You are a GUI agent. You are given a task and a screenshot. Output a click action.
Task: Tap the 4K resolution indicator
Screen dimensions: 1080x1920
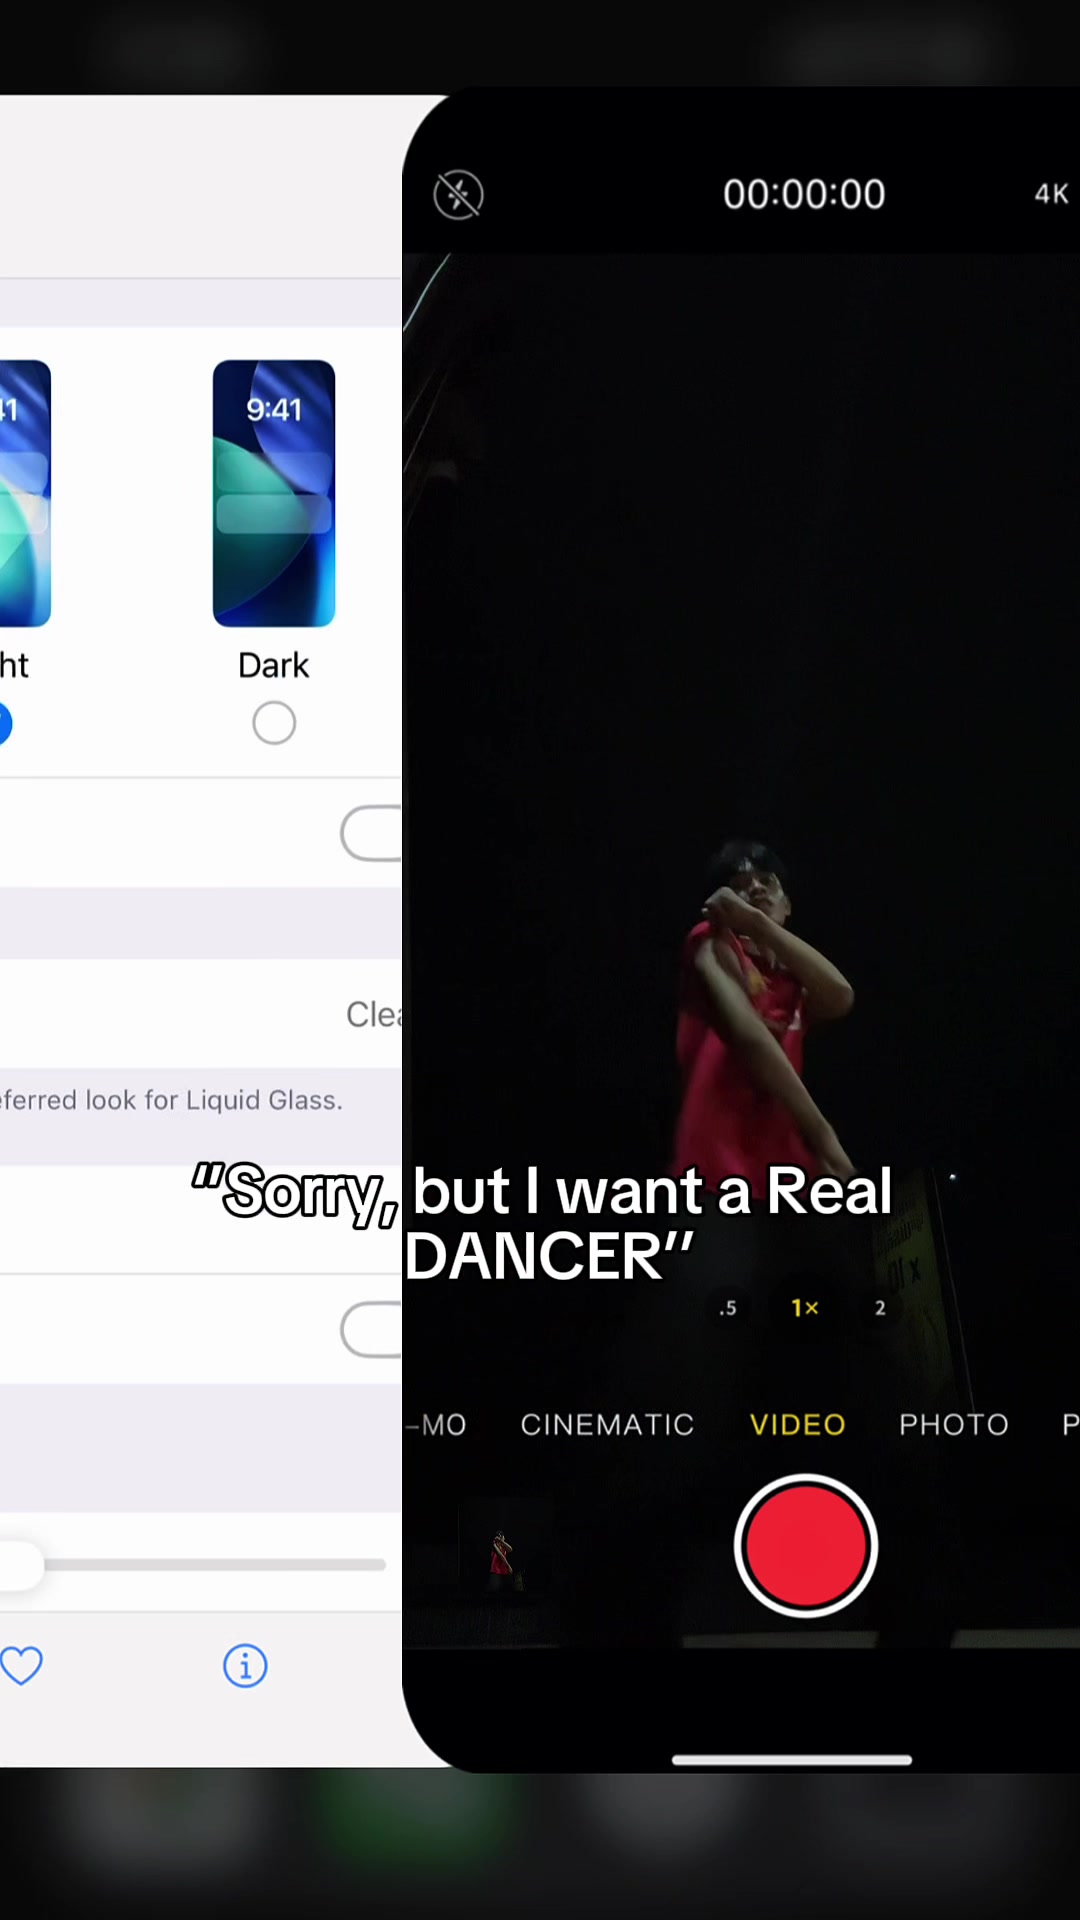(1051, 194)
